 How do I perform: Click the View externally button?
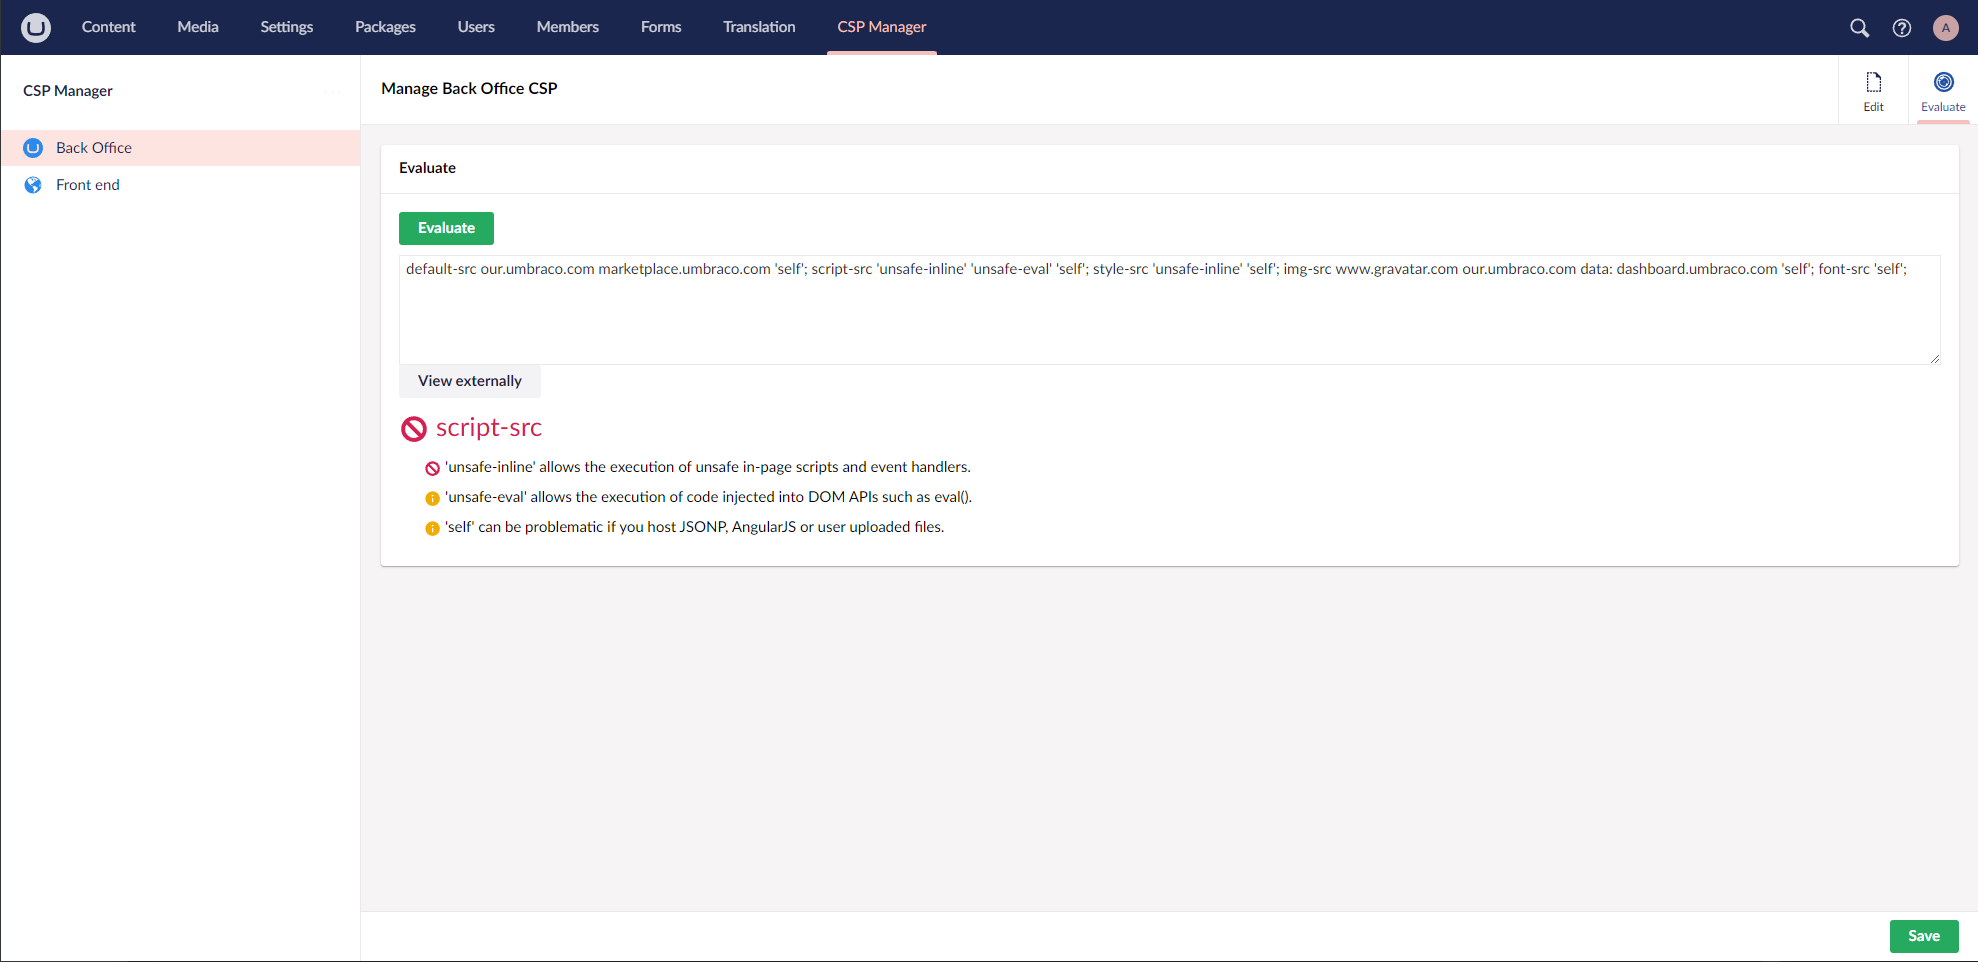pos(470,381)
